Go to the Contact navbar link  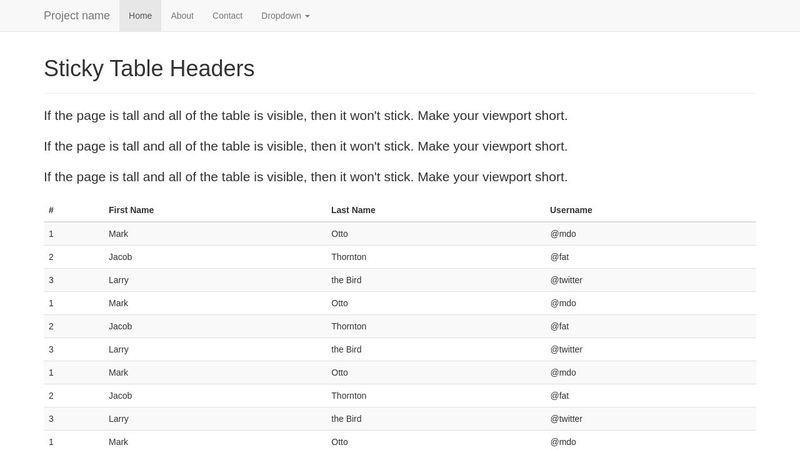[227, 16]
